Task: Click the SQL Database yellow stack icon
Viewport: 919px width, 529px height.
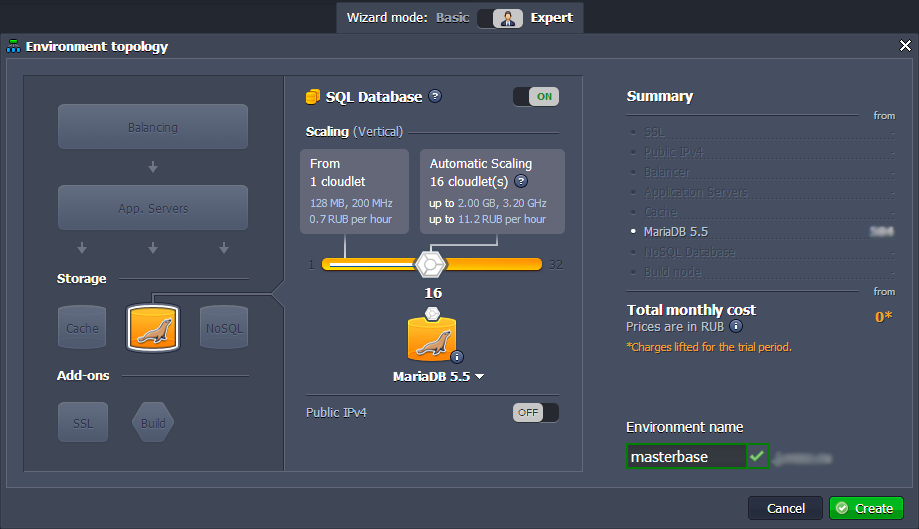Action: click(313, 97)
